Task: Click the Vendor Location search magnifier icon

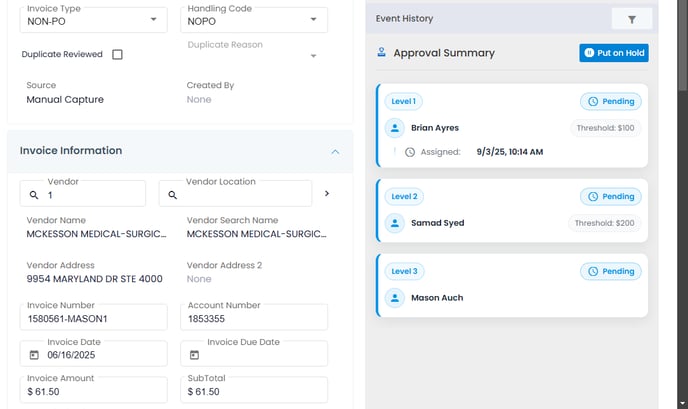Action: (x=172, y=196)
